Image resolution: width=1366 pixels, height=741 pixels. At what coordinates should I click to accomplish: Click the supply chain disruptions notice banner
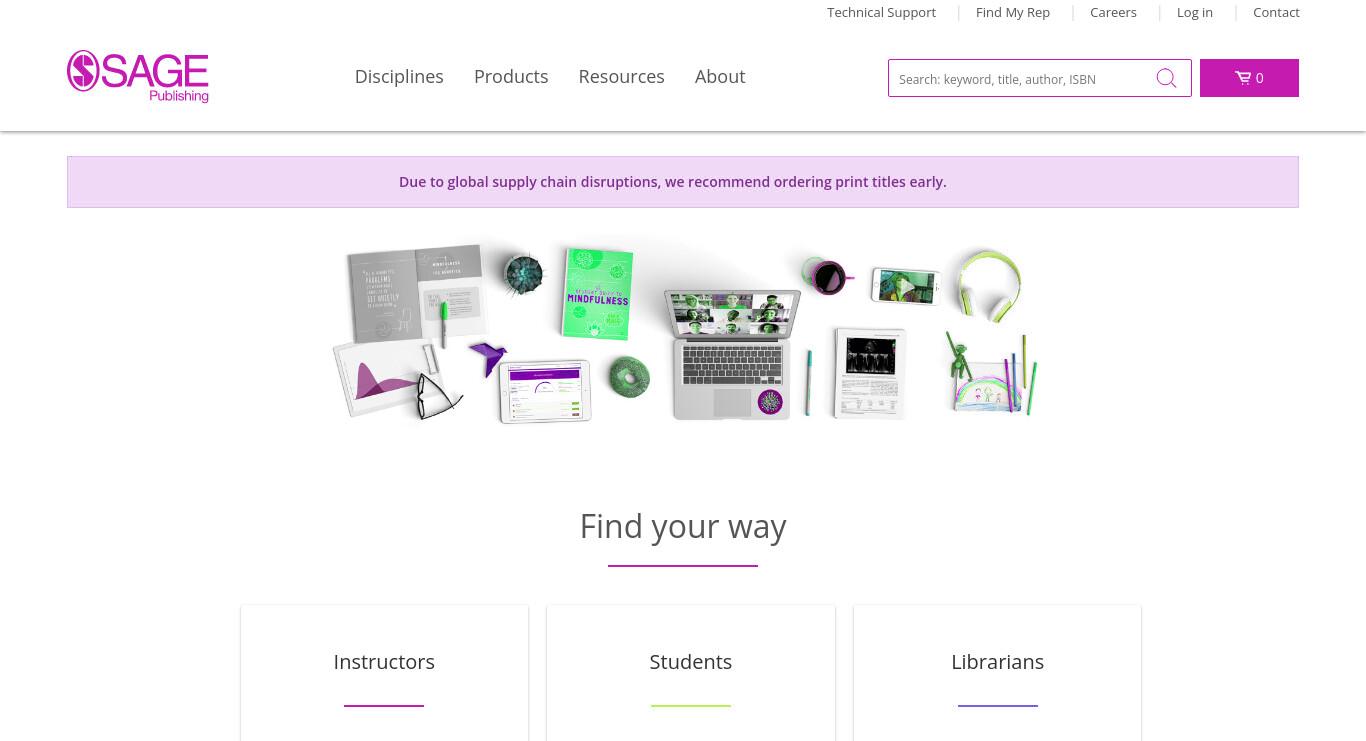[683, 182]
